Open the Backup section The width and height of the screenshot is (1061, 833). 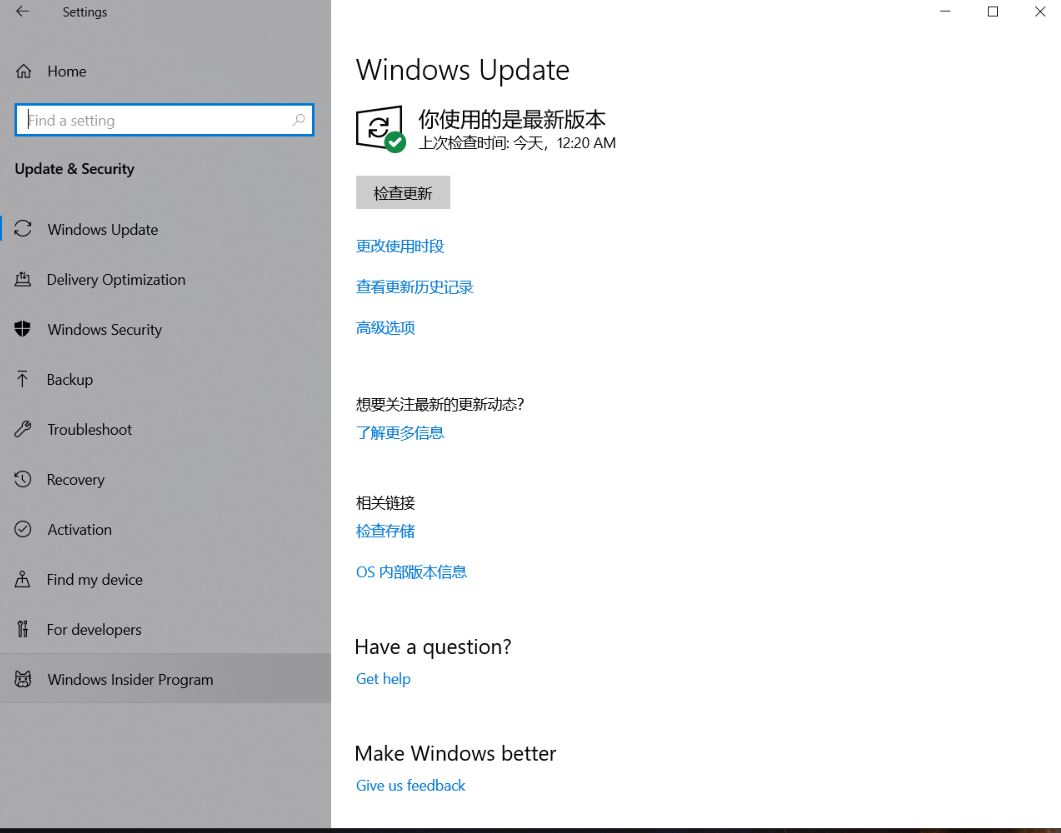[166, 380]
